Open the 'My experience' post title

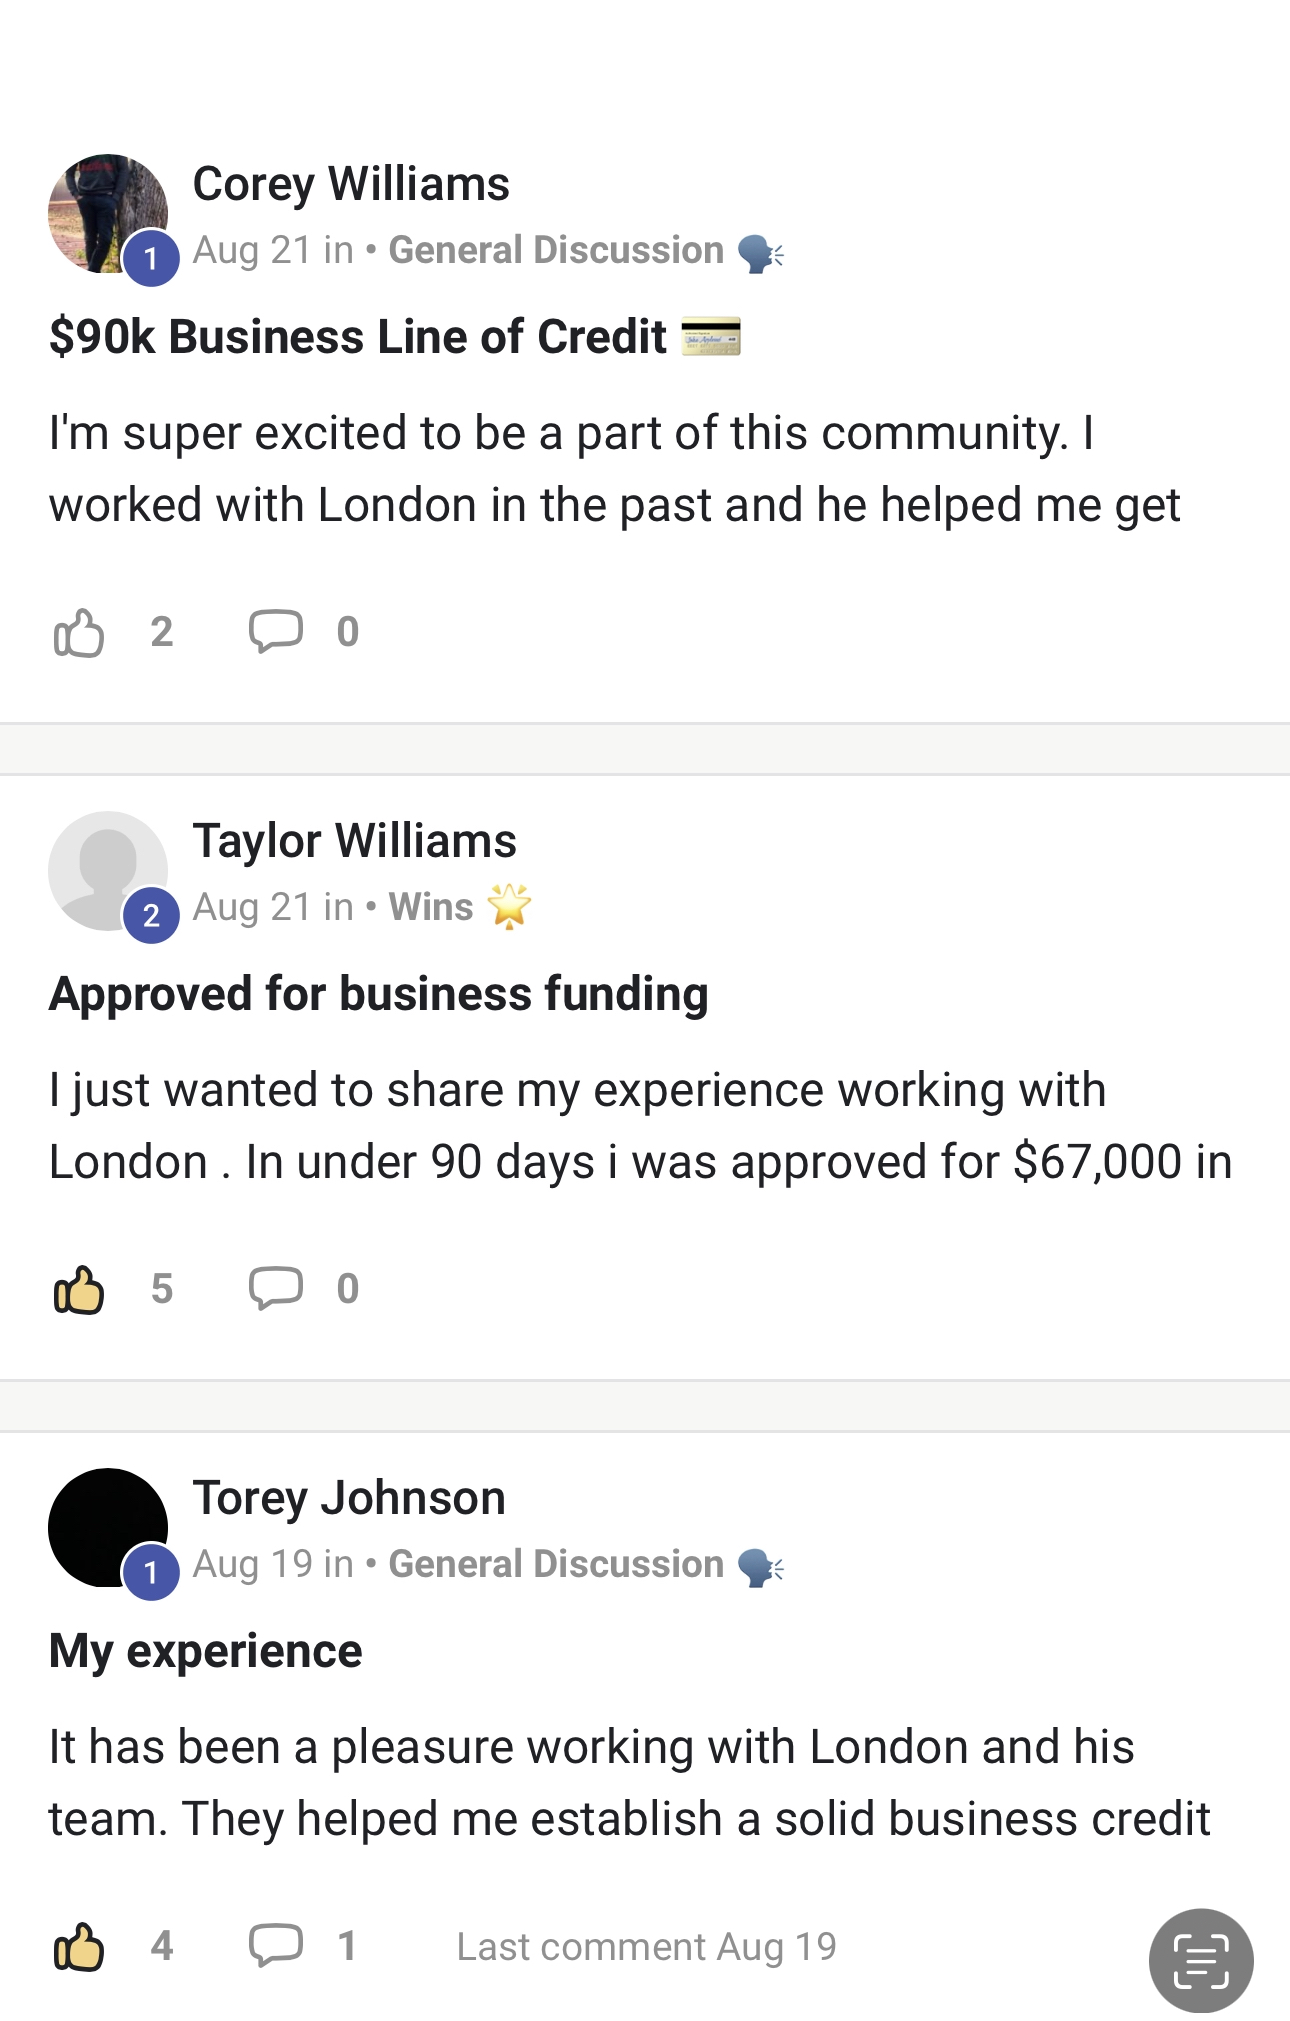(x=206, y=1651)
